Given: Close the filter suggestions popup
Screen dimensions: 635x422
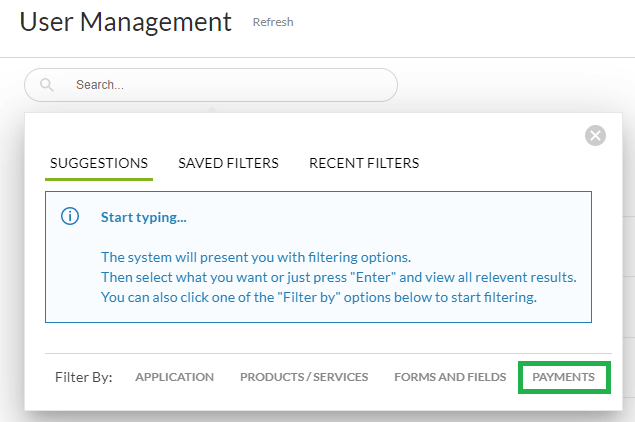Looking at the screenshot, I should (595, 136).
